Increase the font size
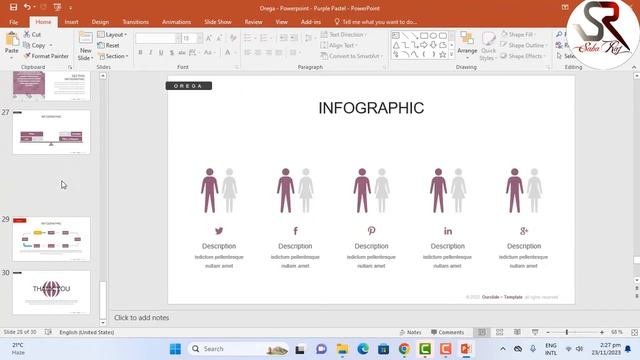This screenshot has width=640, height=360. 209,38
